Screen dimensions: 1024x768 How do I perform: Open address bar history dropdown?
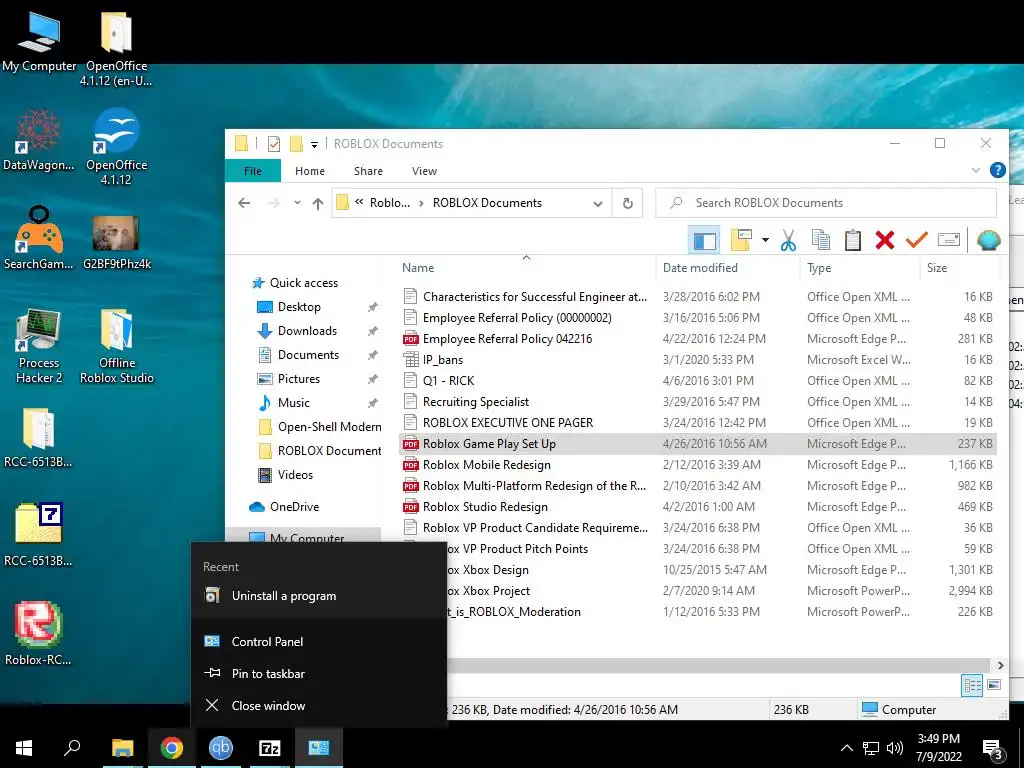[x=598, y=204]
